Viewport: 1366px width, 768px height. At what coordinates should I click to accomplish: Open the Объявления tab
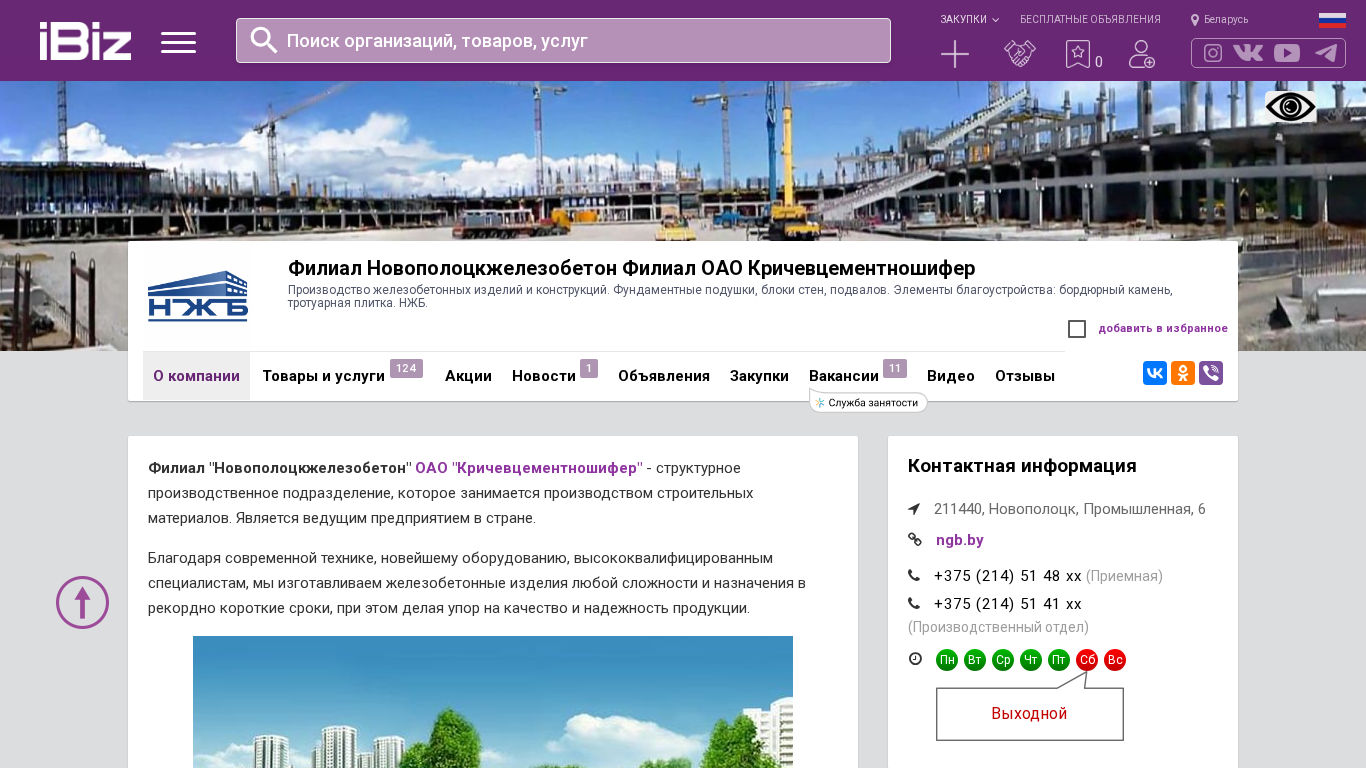(664, 376)
